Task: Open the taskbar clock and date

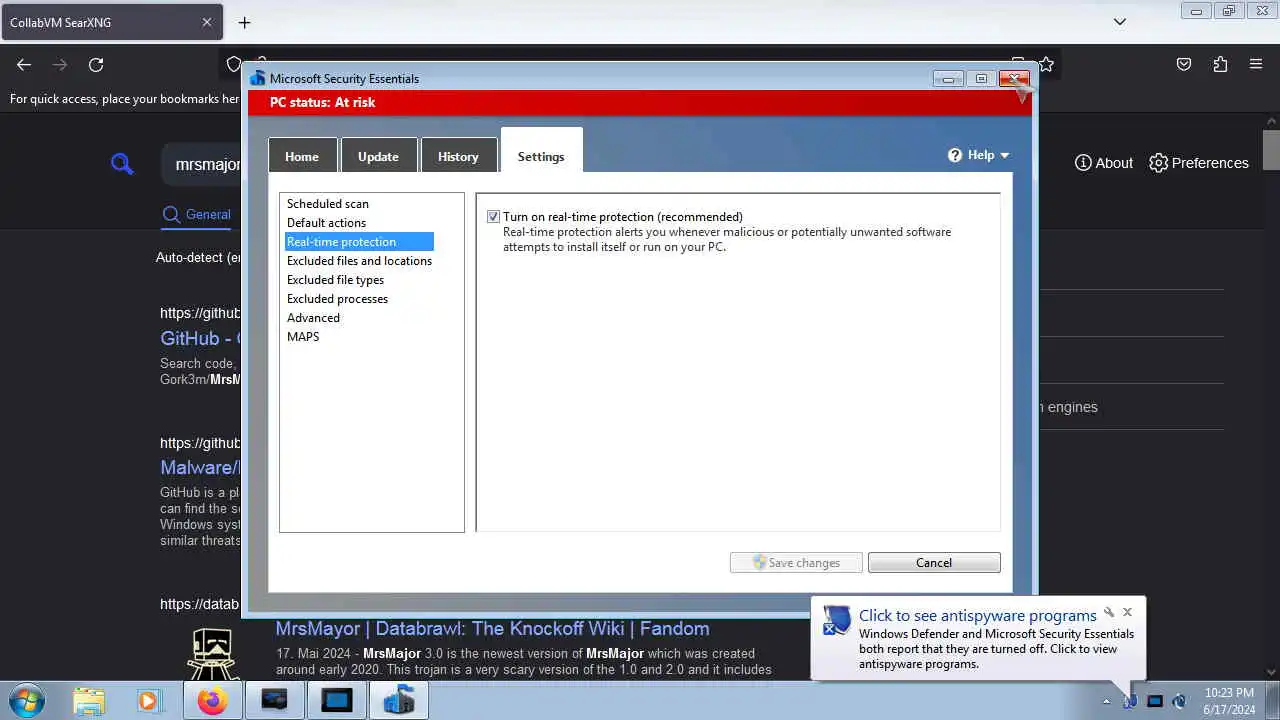Action: click(x=1229, y=701)
